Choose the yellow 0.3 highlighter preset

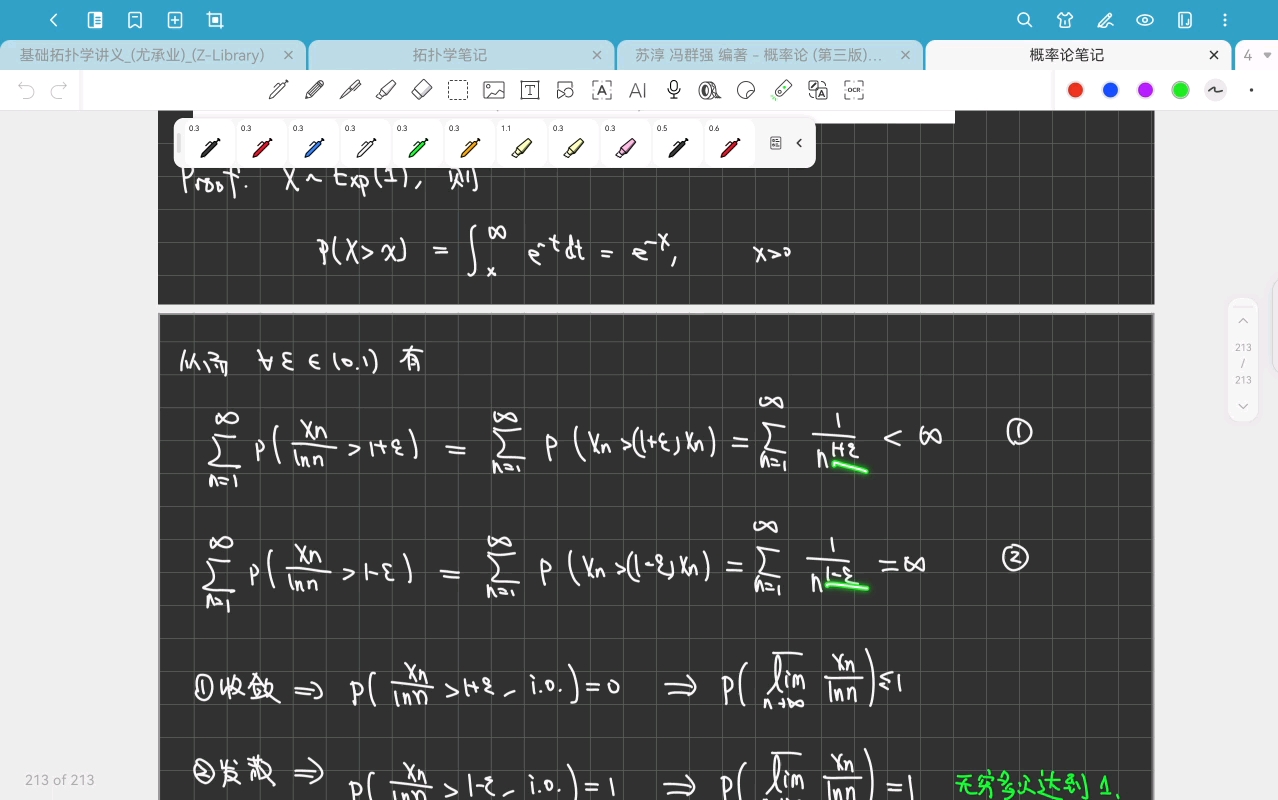coord(574,143)
